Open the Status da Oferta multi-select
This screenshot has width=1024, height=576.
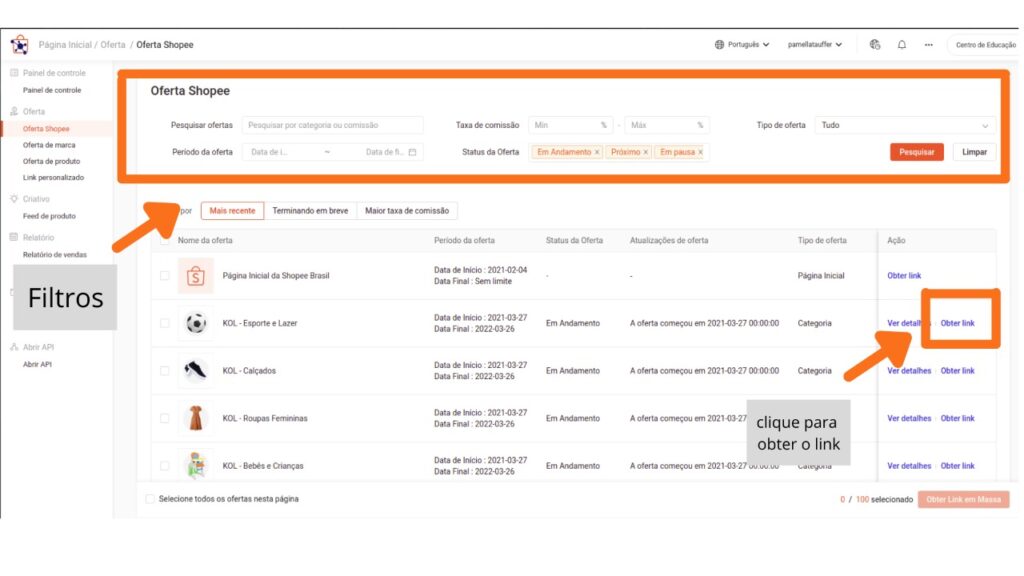tap(619, 152)
